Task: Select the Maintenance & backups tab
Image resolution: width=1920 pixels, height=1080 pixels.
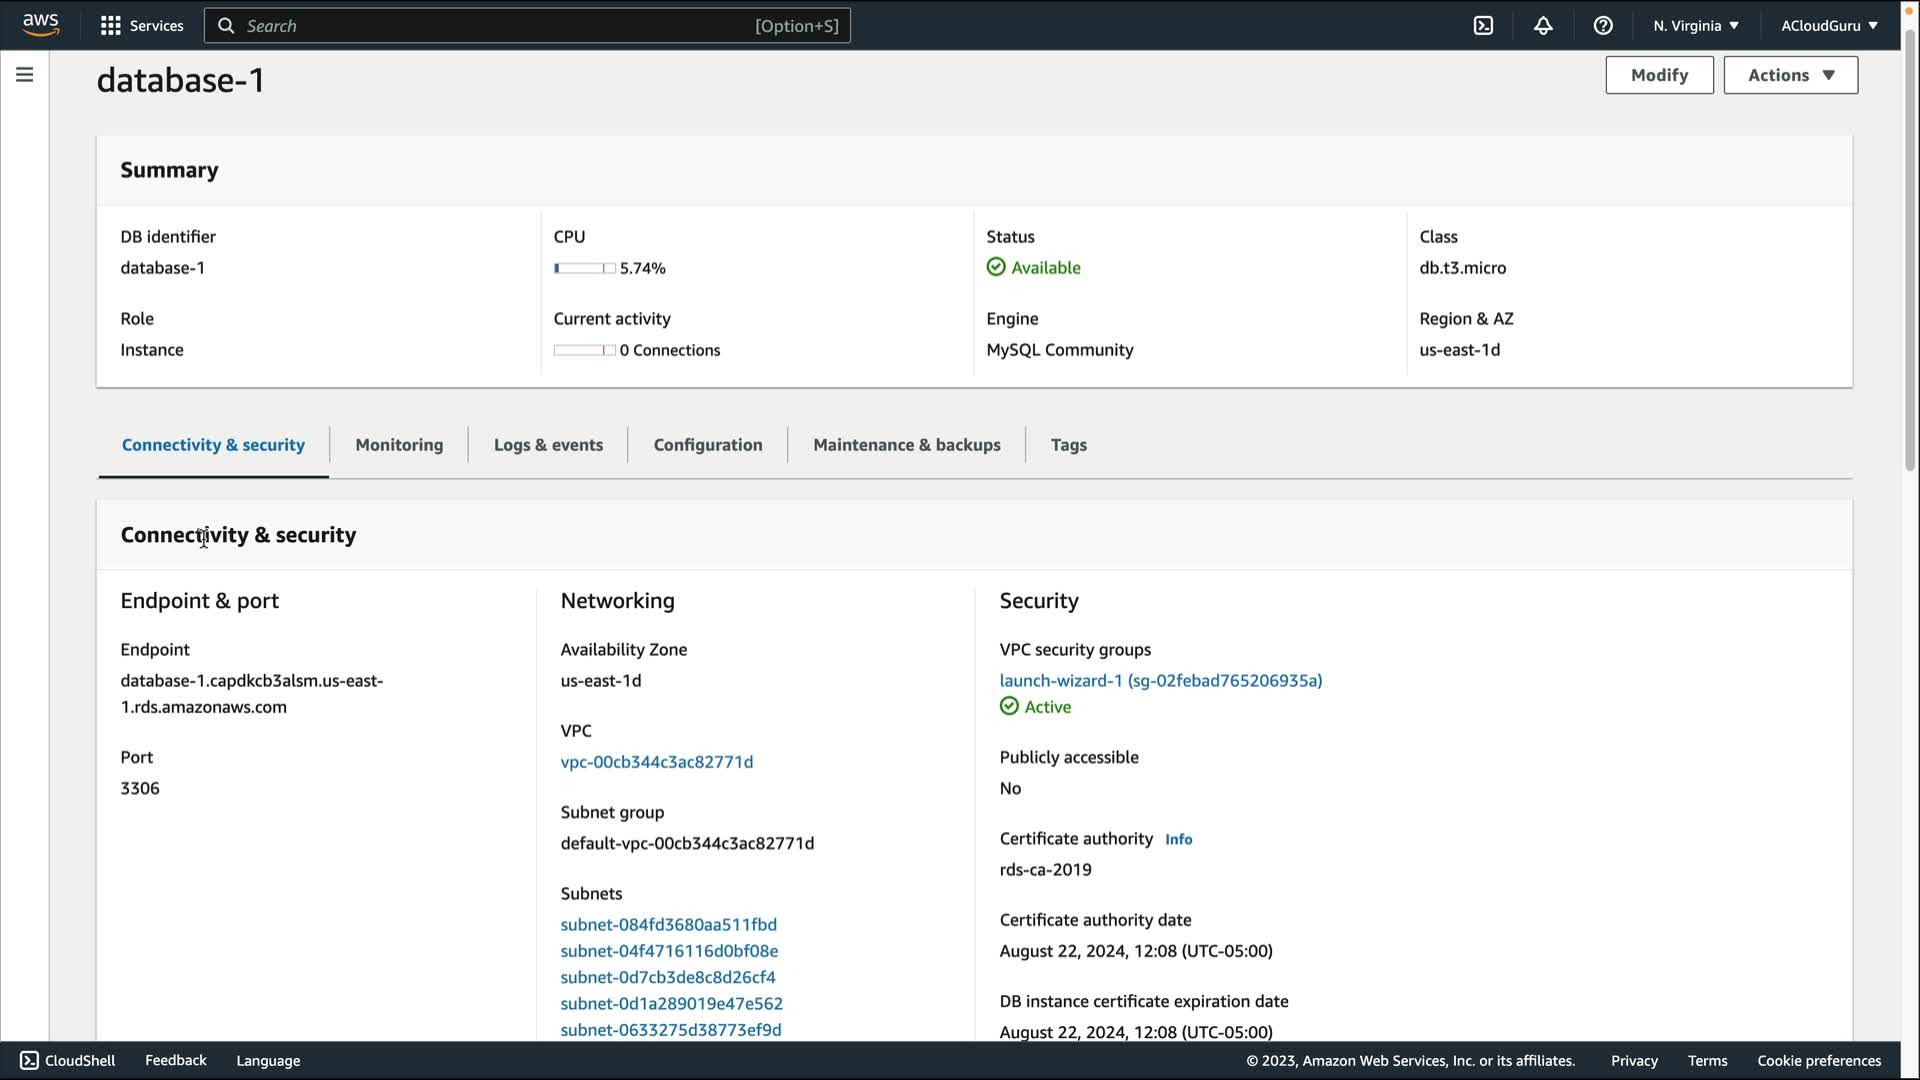Action: [906, 445]
